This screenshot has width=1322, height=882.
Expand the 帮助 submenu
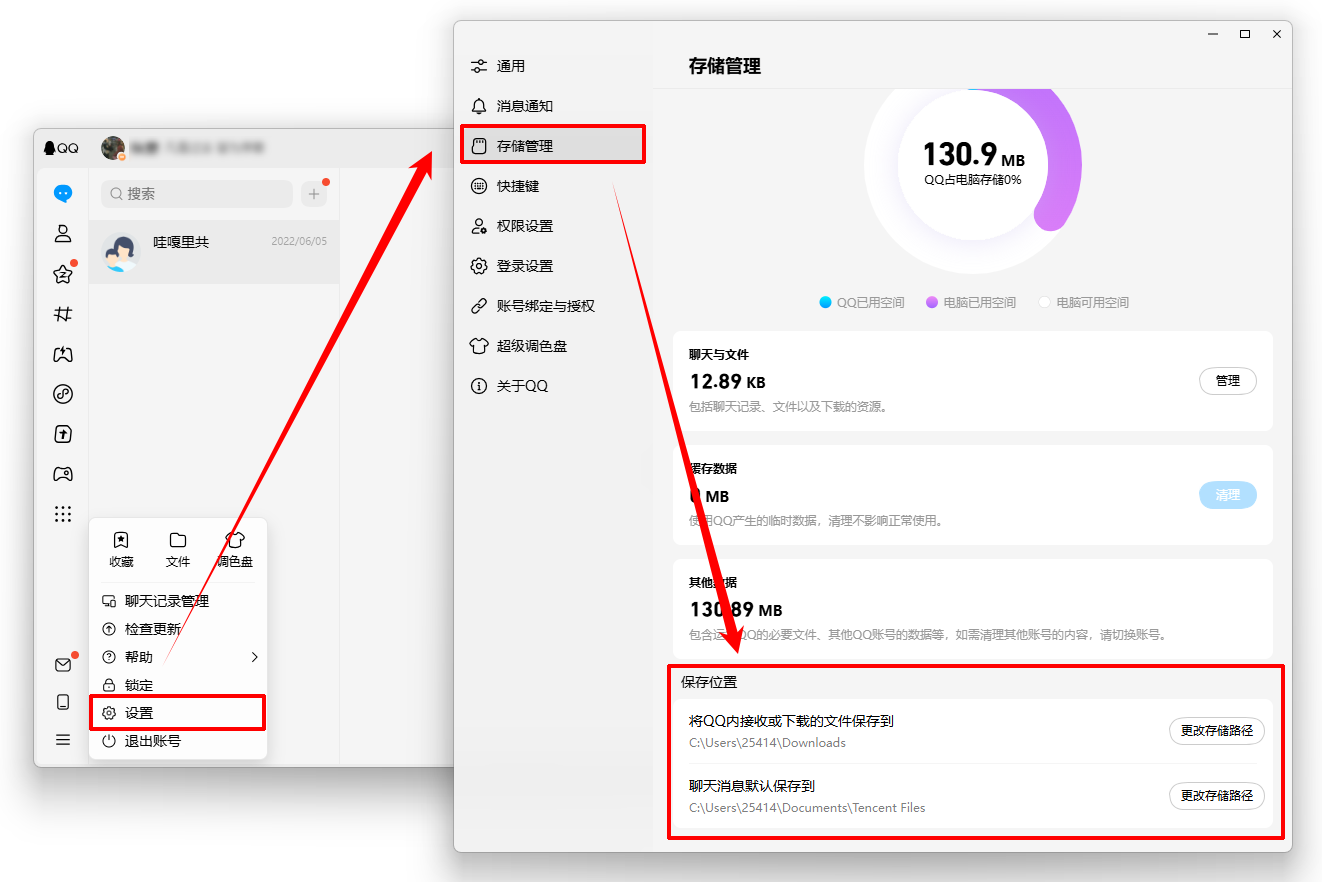tap(180, 657)
